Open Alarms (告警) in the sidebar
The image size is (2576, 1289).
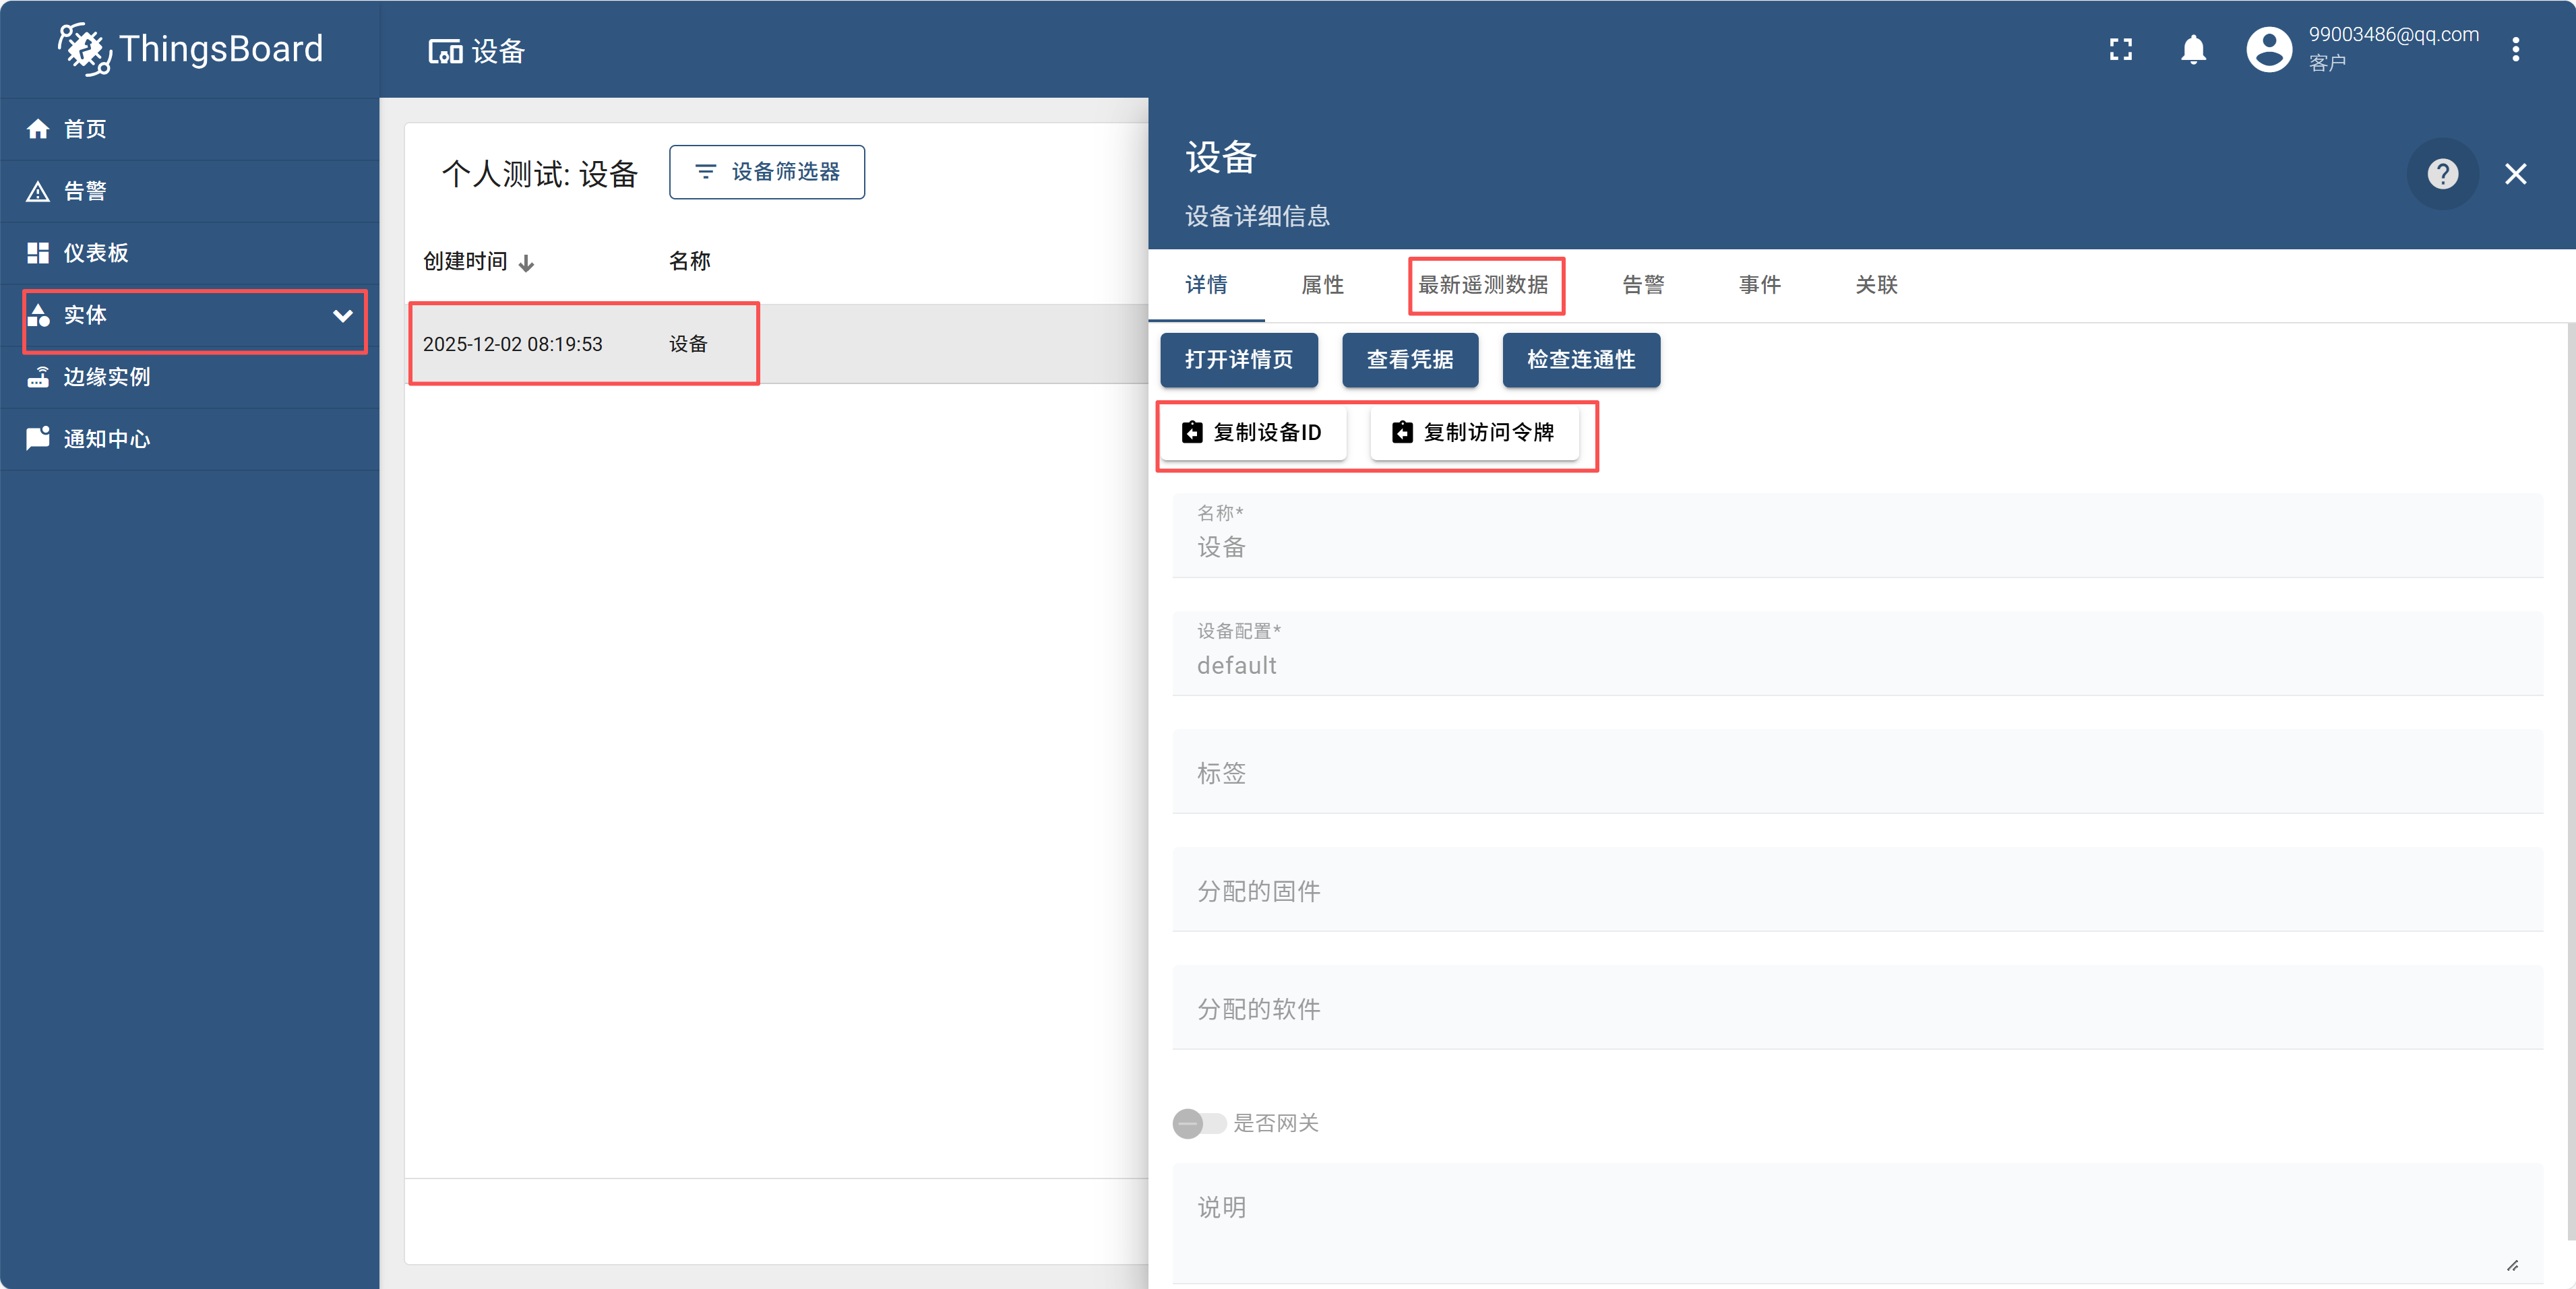click(x=84, y=191)
